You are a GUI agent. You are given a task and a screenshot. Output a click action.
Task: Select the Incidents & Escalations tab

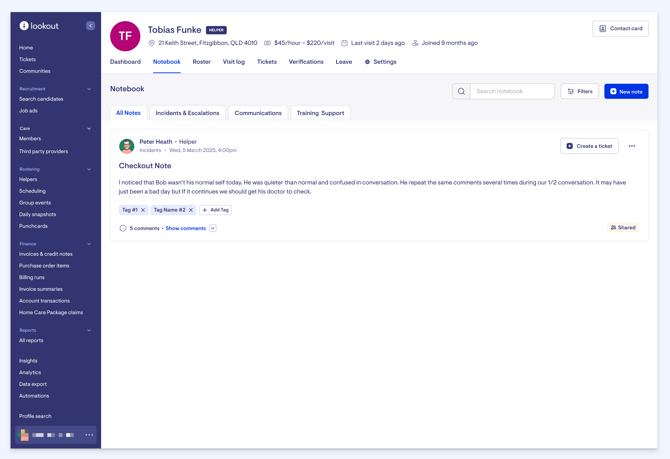coord(187,113)
